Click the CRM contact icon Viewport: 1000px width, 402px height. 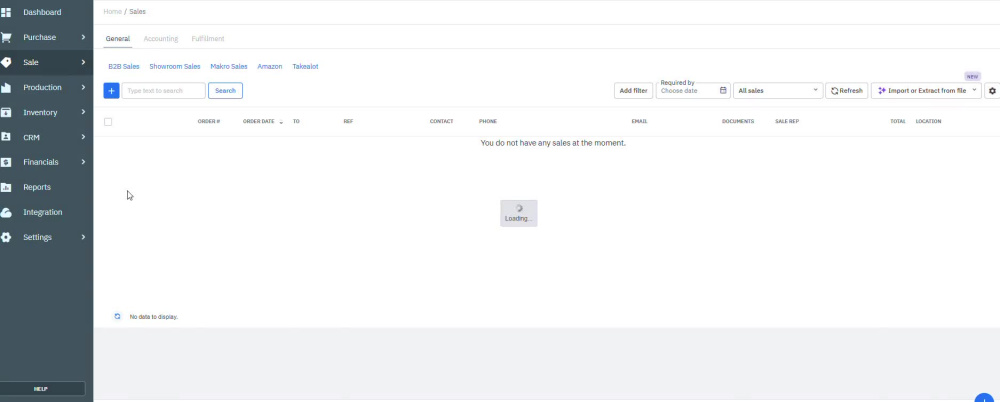tap(6, 137)
